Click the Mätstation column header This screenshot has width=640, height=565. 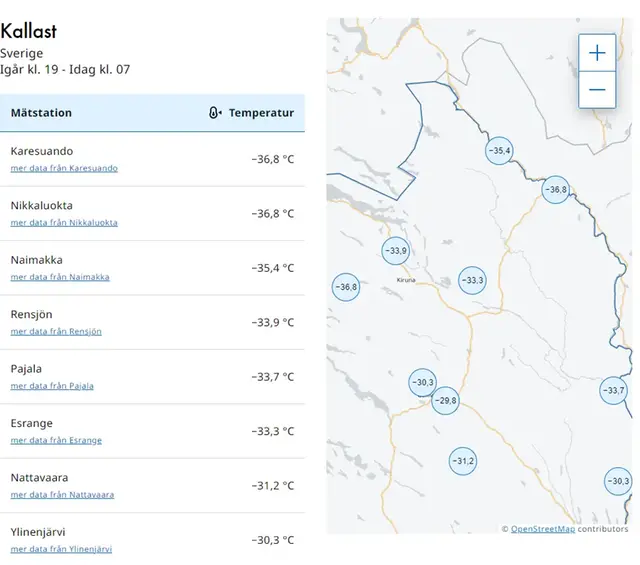coord(41,113)
